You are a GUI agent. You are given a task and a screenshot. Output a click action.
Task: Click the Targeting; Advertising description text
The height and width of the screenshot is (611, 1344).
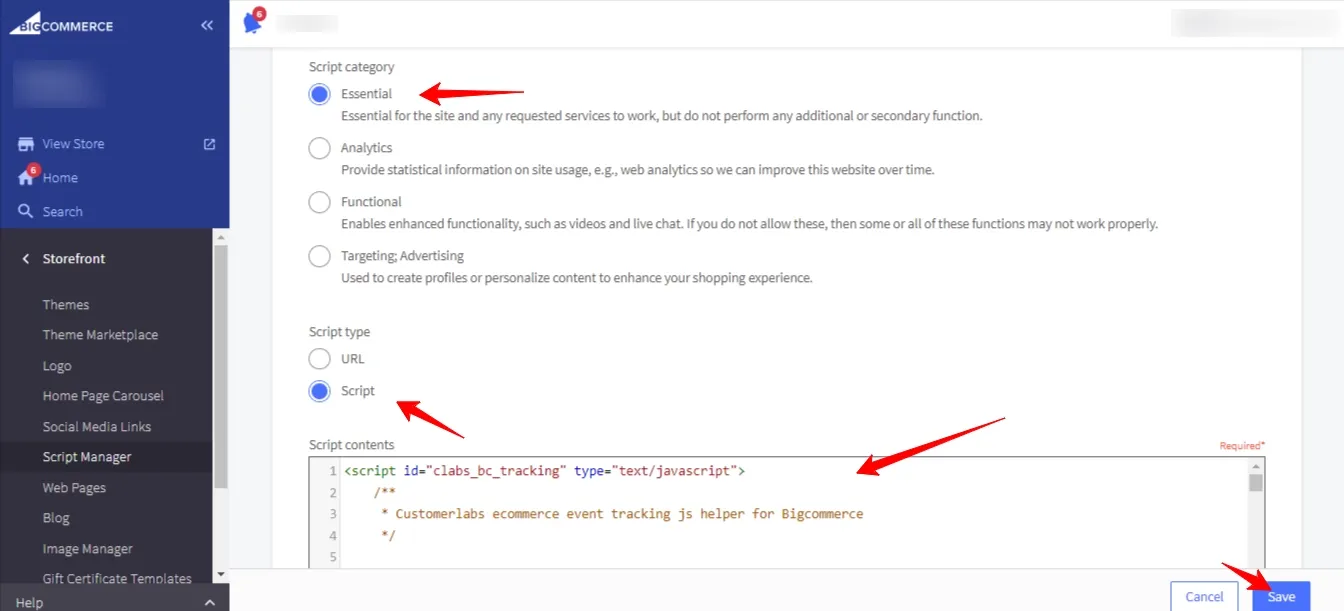(x=576, y=278)
